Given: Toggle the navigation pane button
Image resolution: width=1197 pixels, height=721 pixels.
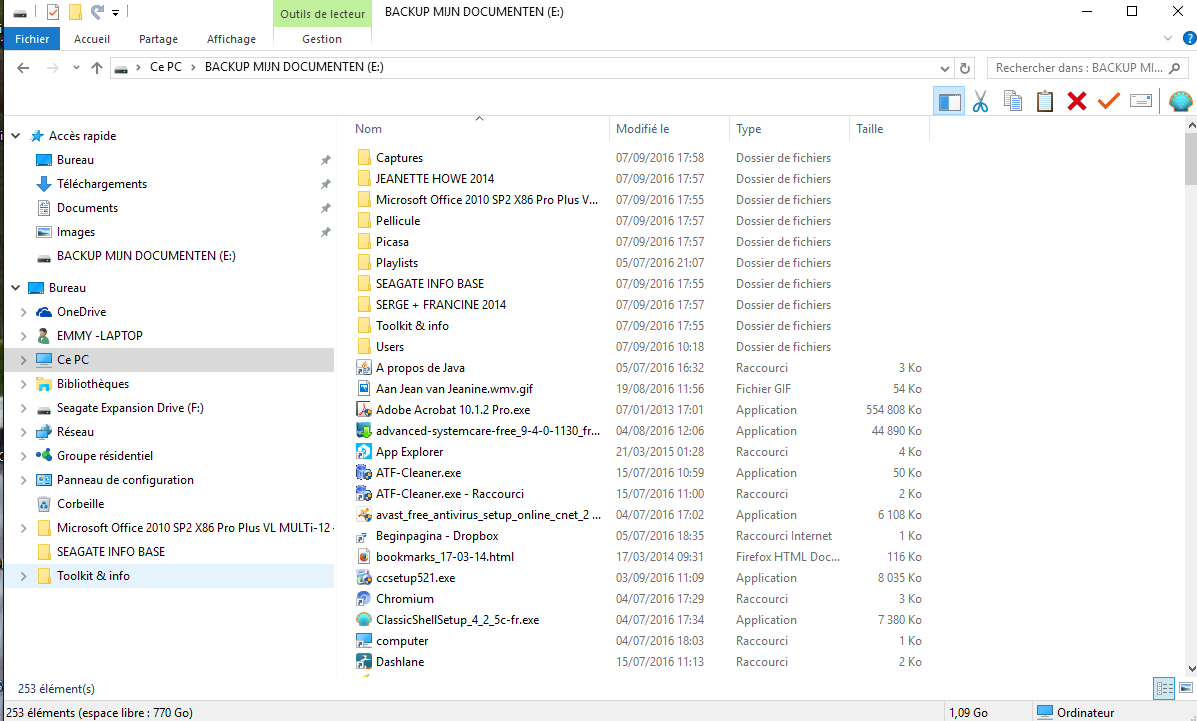Looking at the screenshot, I should click(x=949, y=101).
